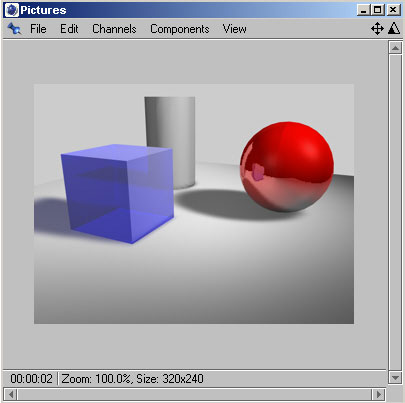The image size is (405, 403).
Task: Open the File menu
Action: pos(38,29)
